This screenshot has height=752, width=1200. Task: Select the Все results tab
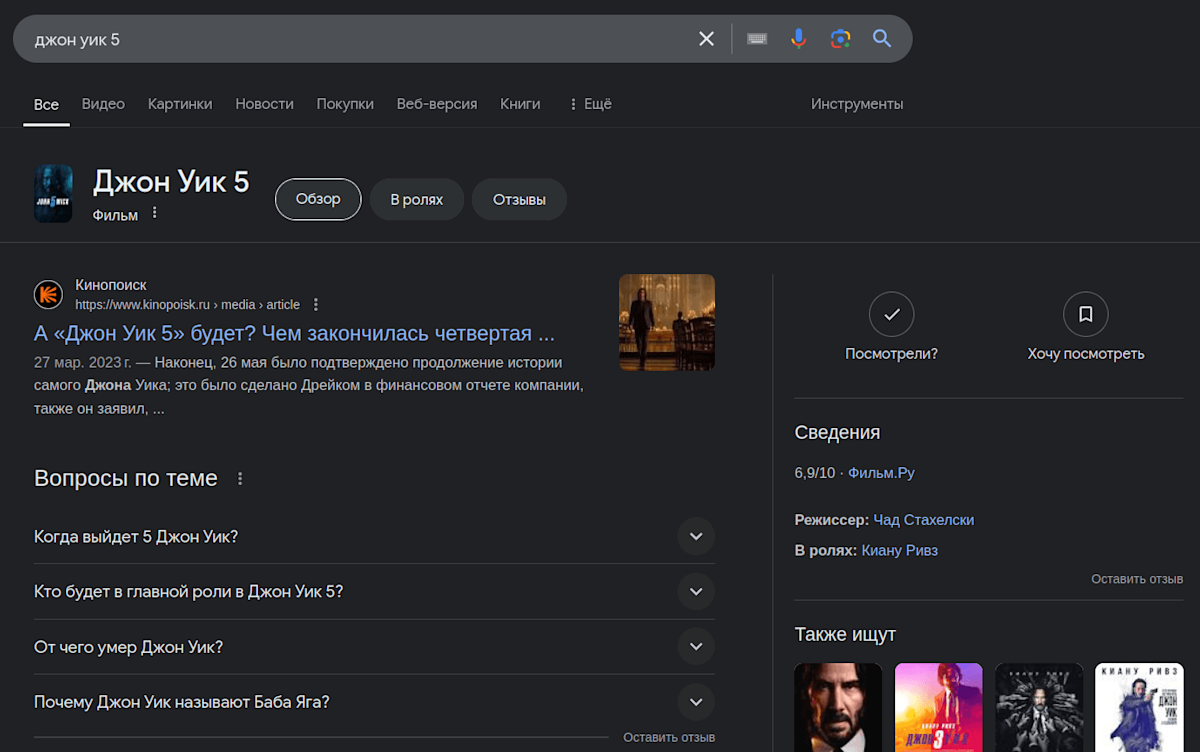tap(46, 104)
